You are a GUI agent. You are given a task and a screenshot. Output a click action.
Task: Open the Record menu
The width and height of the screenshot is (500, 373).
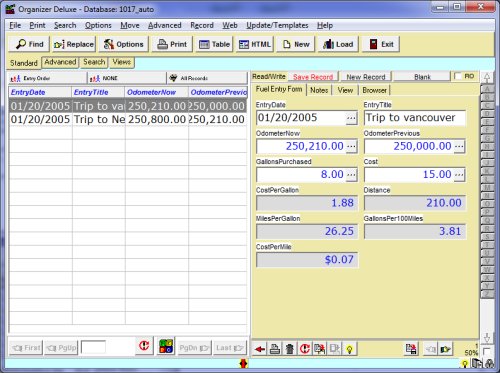pos(202,25)
